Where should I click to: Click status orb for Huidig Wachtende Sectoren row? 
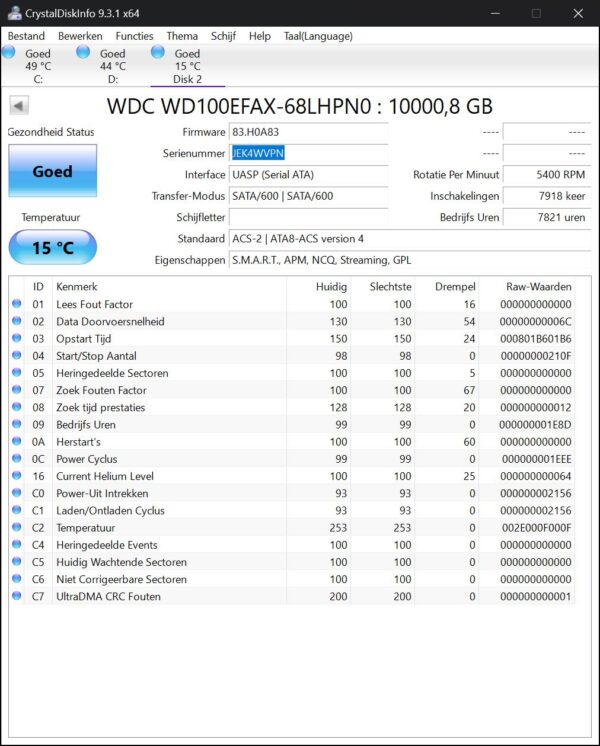[x=17, y=561]
